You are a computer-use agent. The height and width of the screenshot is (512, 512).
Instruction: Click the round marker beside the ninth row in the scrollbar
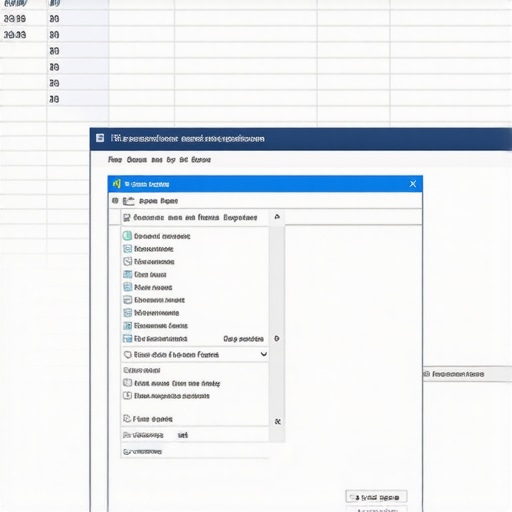[277, 338]
